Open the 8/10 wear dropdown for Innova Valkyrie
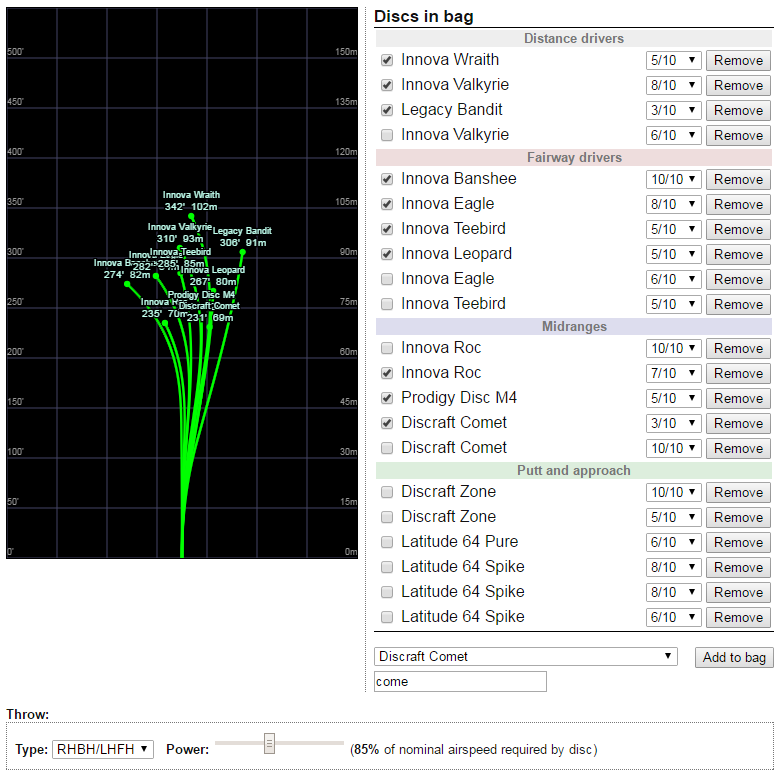Screen dimensions: 779x775 coord(673,85)
